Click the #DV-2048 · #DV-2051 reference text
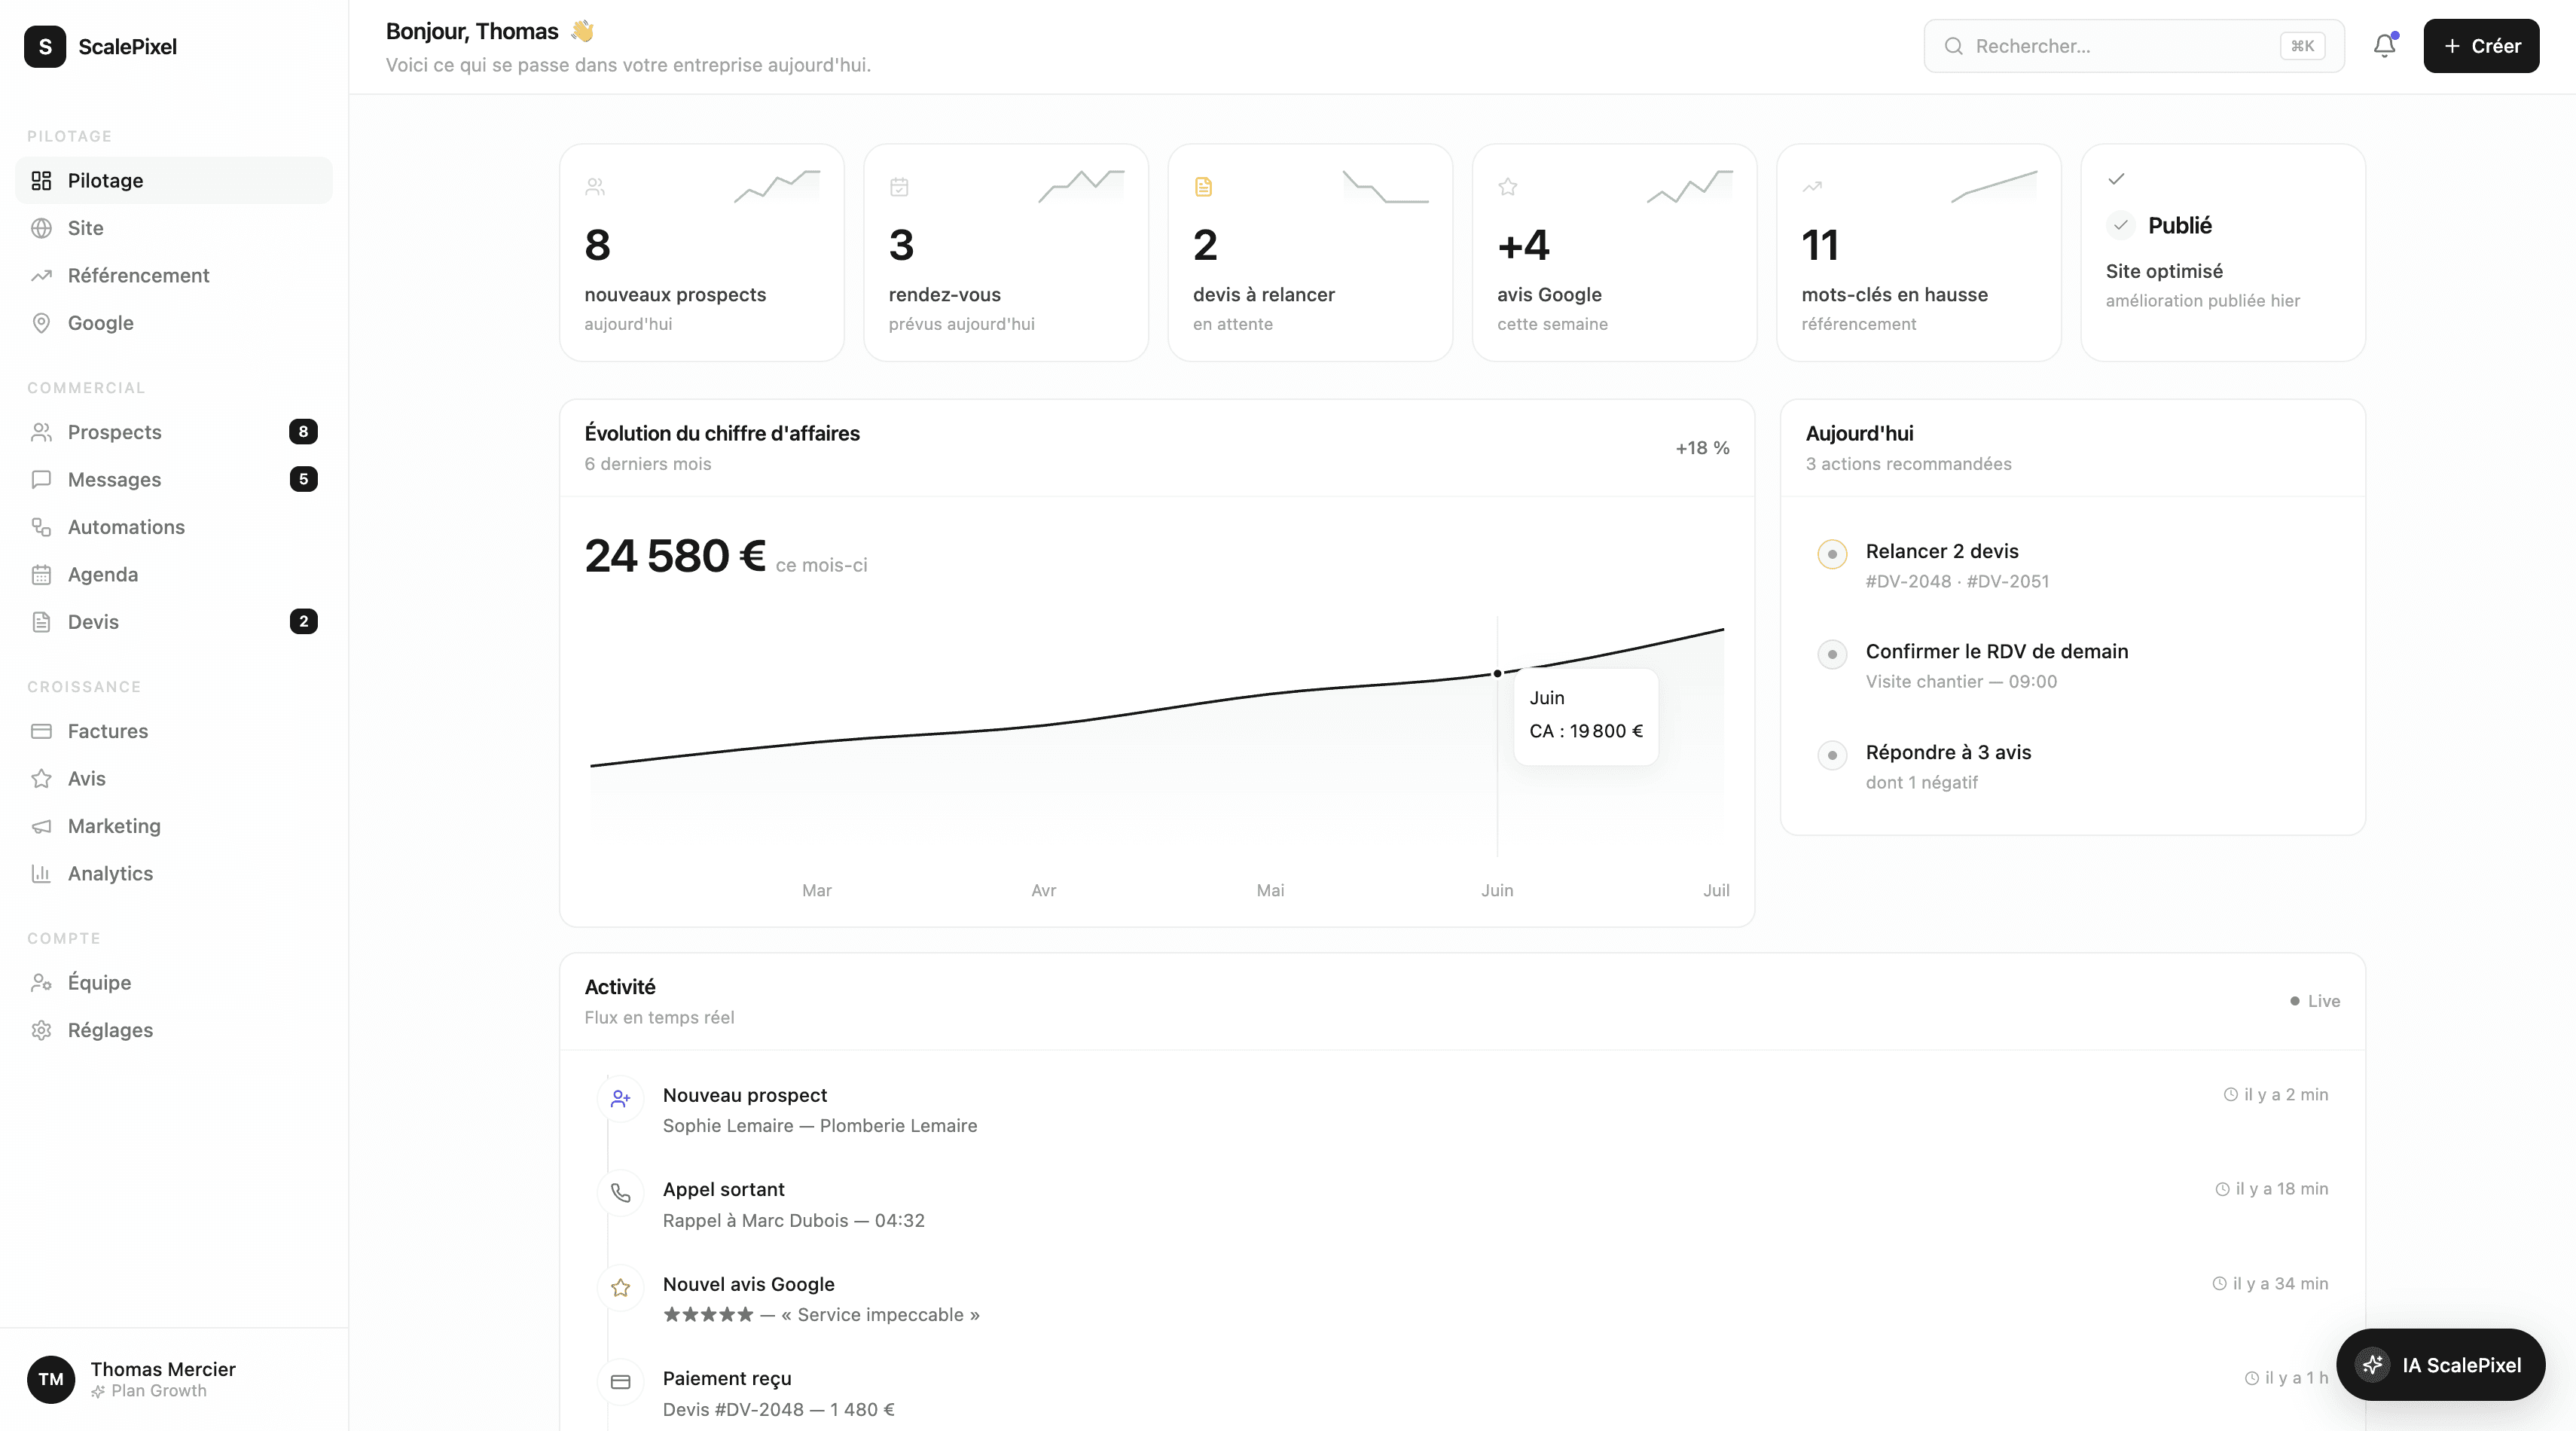This screenshot has width=2576, height=1431. click(x=1957, y=582)
